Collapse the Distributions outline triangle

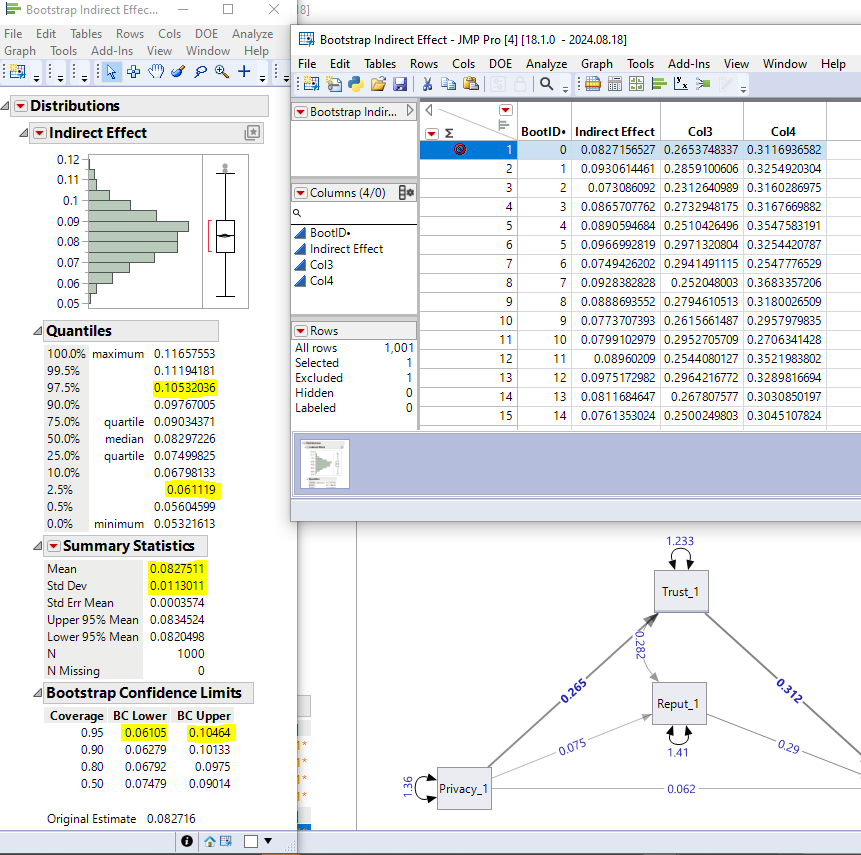pyautogui.click(x=6, y=106)
